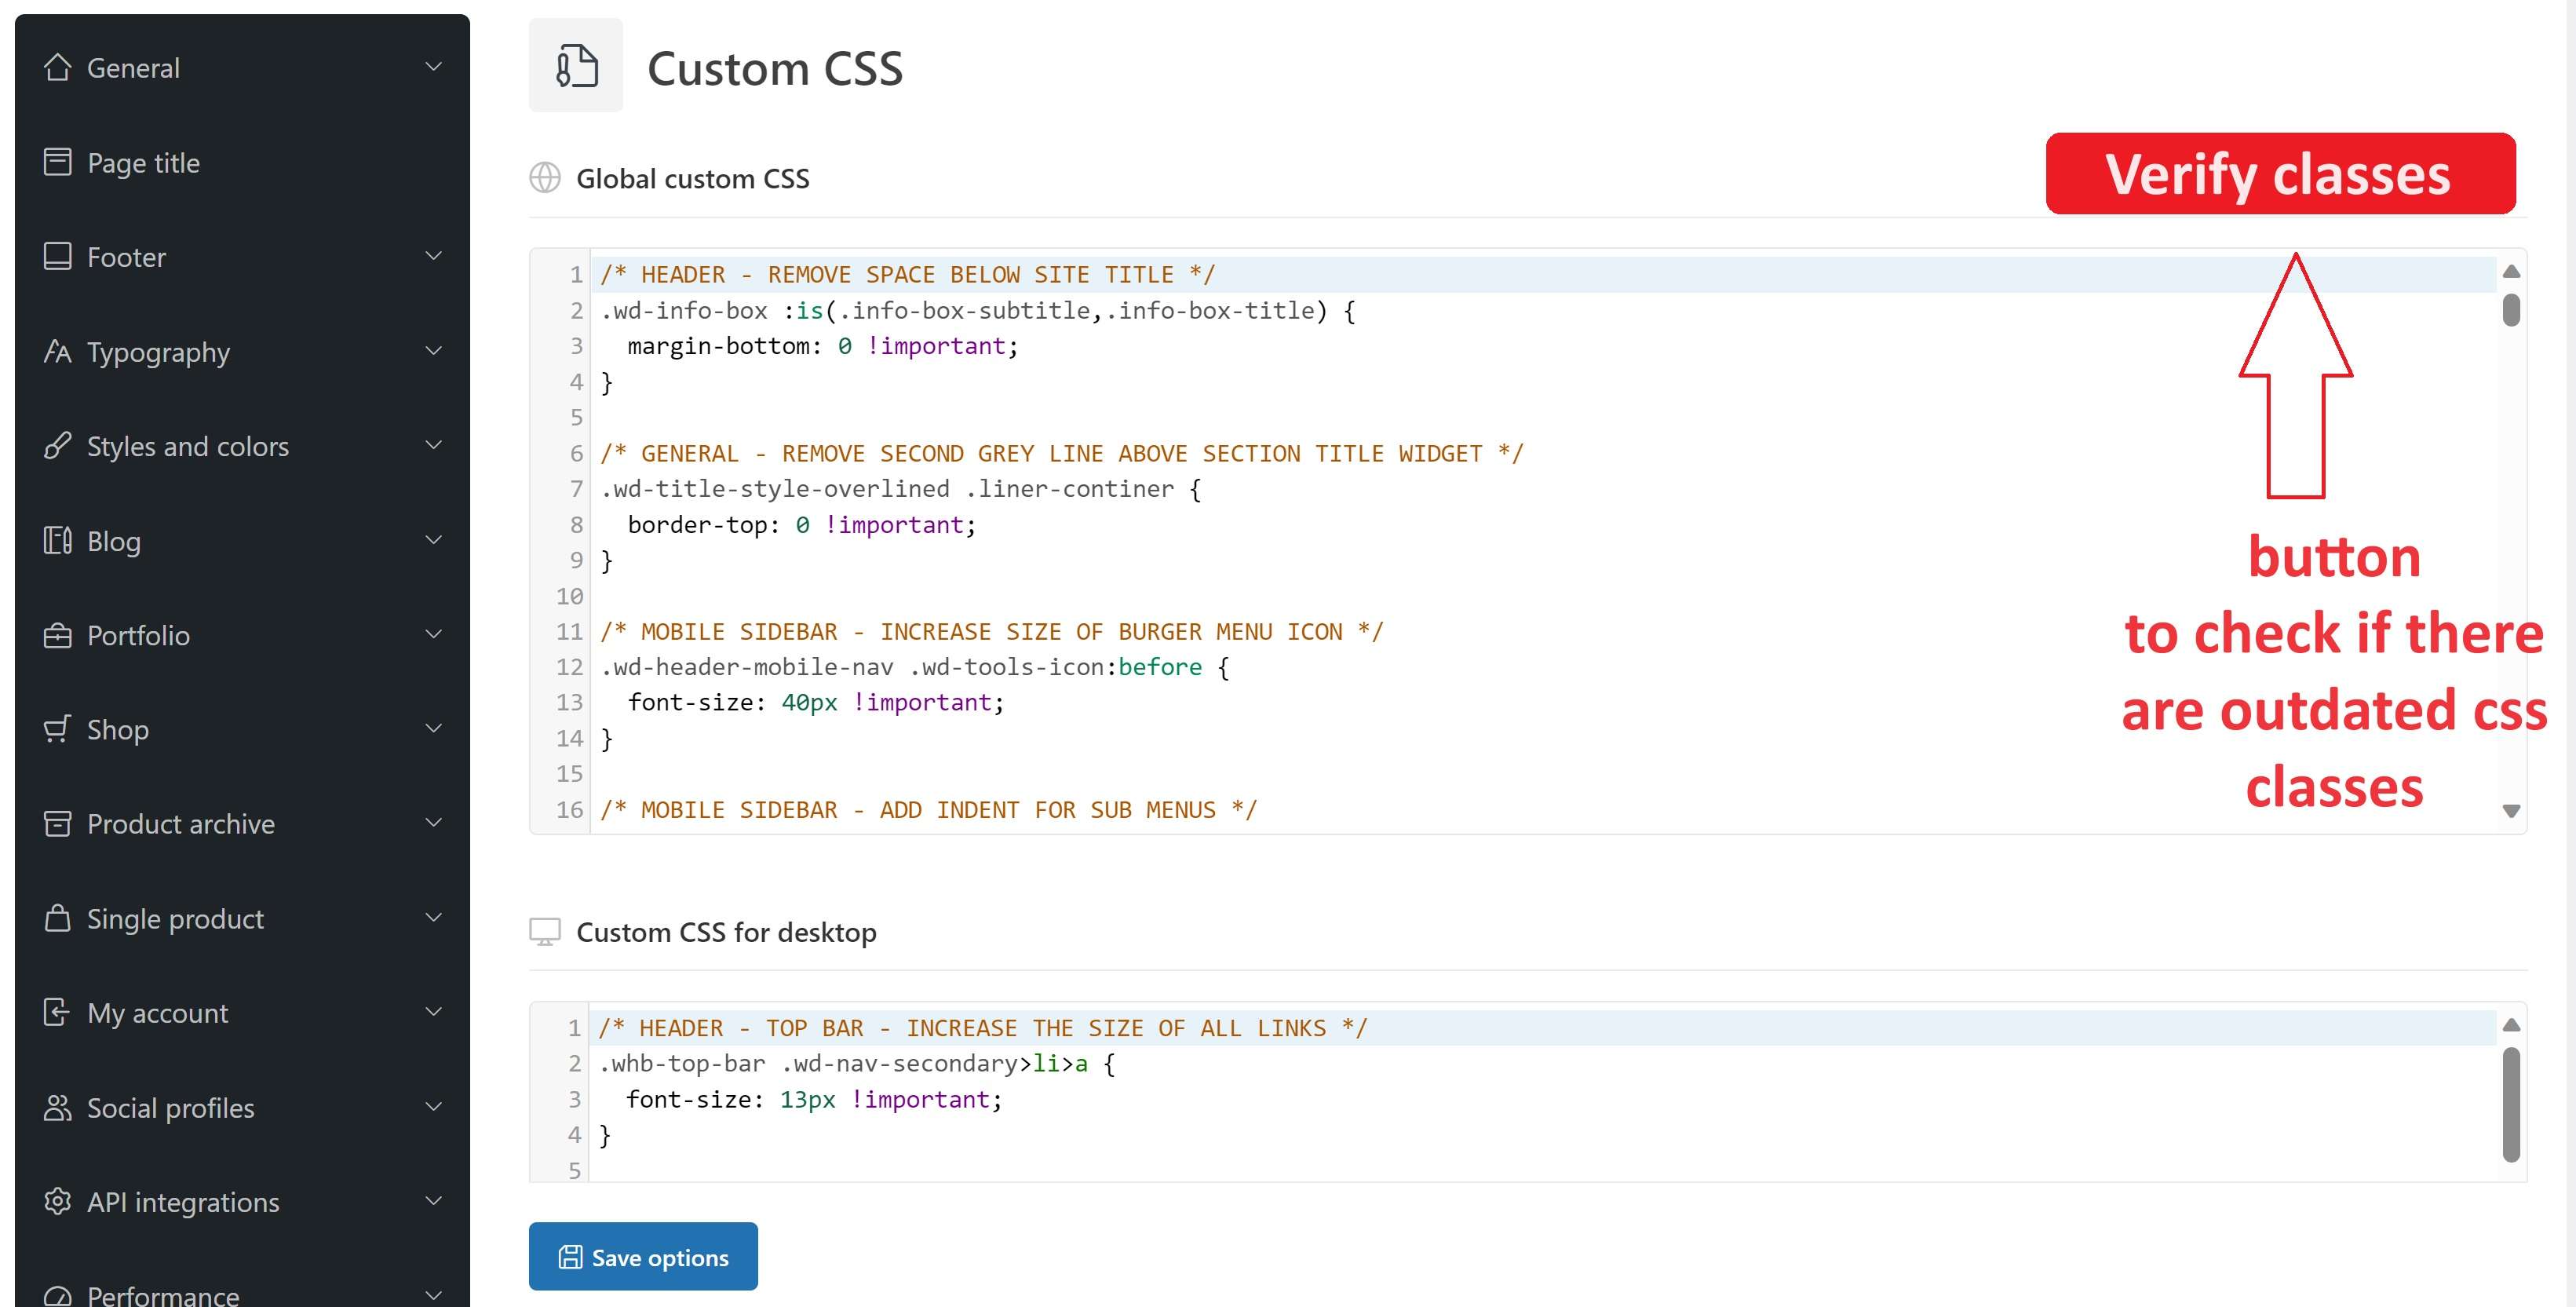This screenshot has height=1307, width=2576.
Task: Click the global CSS editor scrollbar thumb
Action: point(2510,310)
